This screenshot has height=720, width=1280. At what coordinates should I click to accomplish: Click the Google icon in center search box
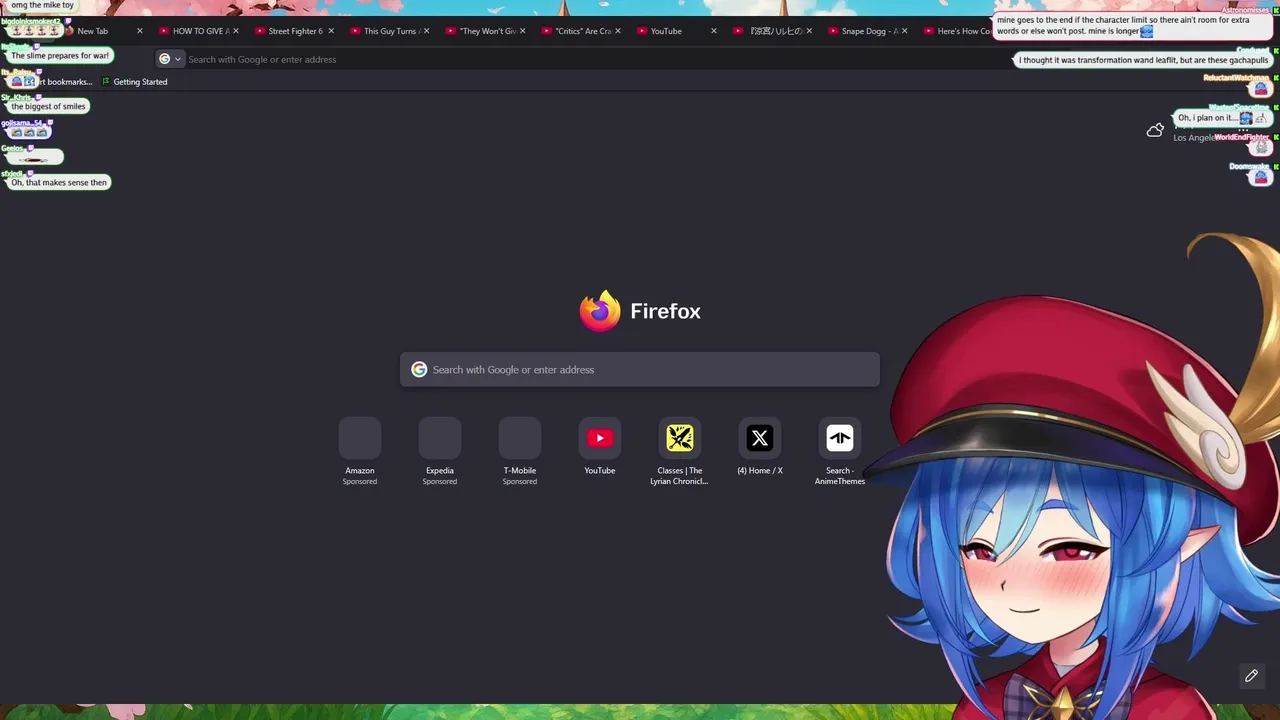(419, 370)
